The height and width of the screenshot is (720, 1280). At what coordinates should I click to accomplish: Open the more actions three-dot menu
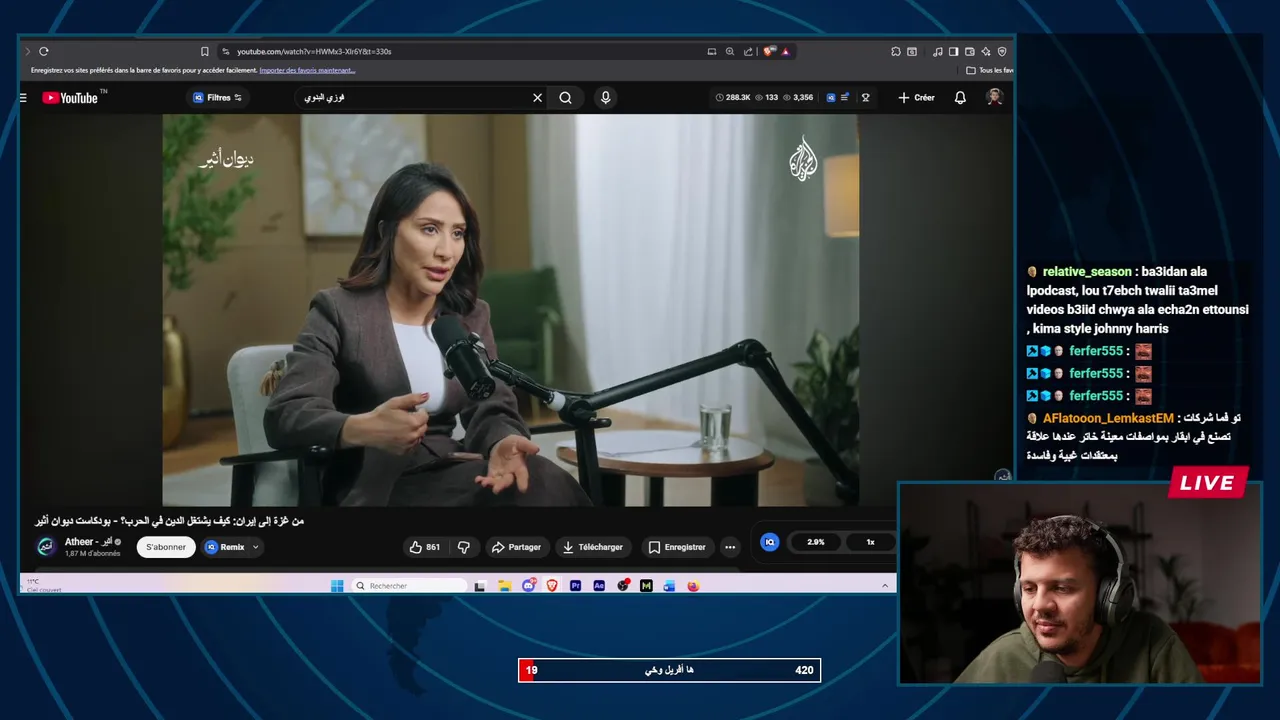(730, 547)
